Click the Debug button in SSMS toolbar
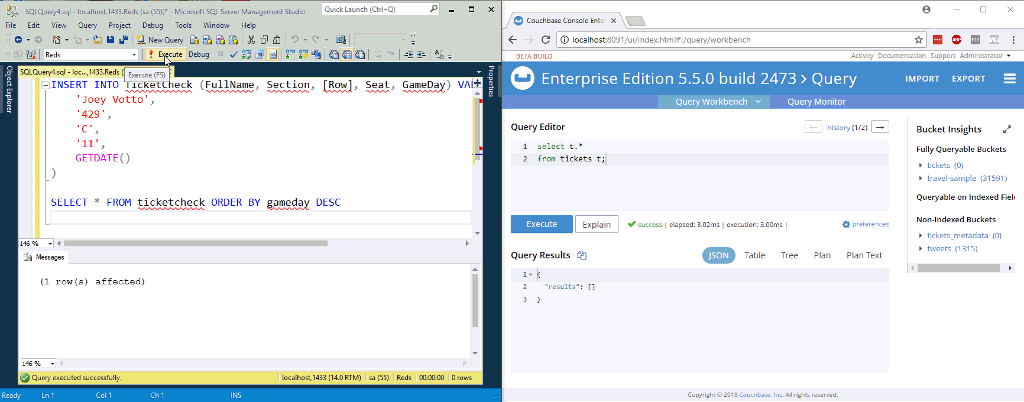1024x402 pixels. tap(199, 55)
